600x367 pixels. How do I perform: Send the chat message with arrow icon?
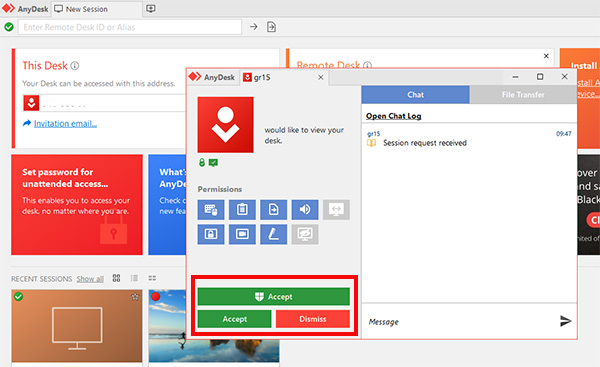point(566,321)
